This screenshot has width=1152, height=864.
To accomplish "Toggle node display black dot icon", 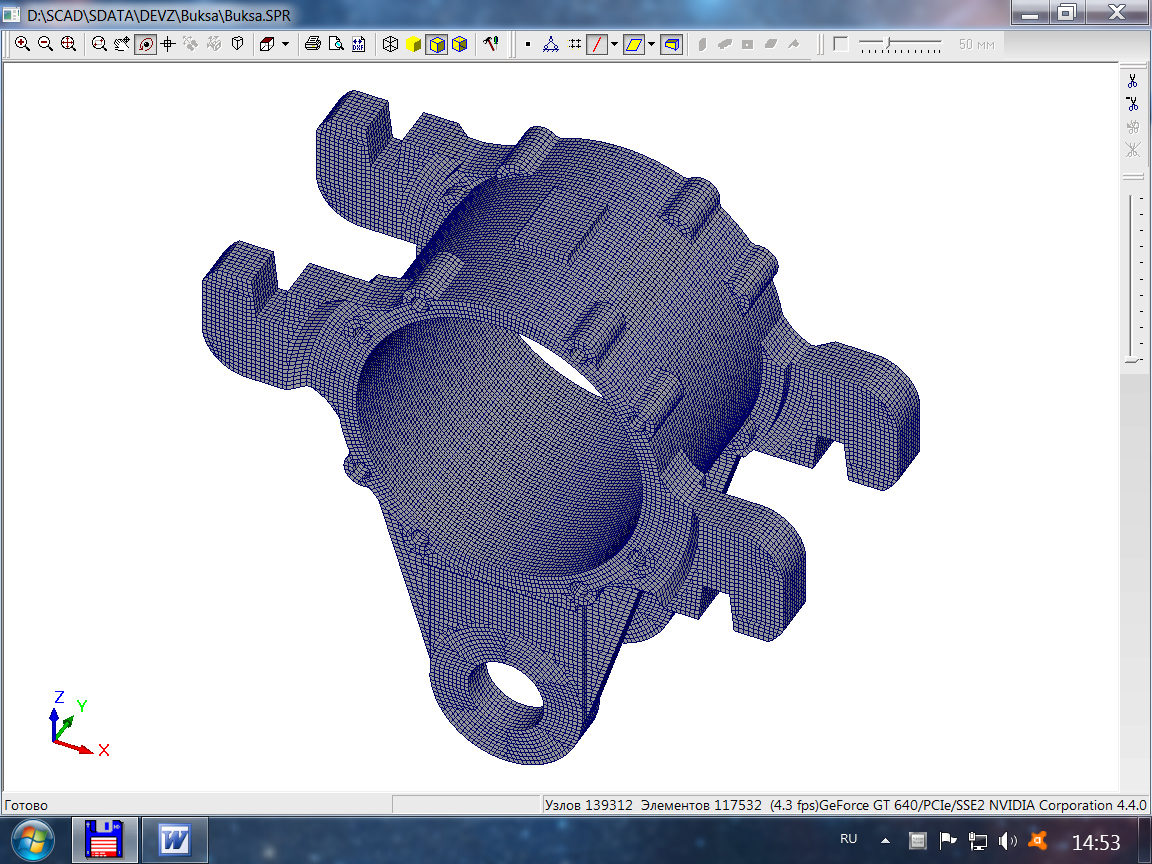I will click(528, 44).
